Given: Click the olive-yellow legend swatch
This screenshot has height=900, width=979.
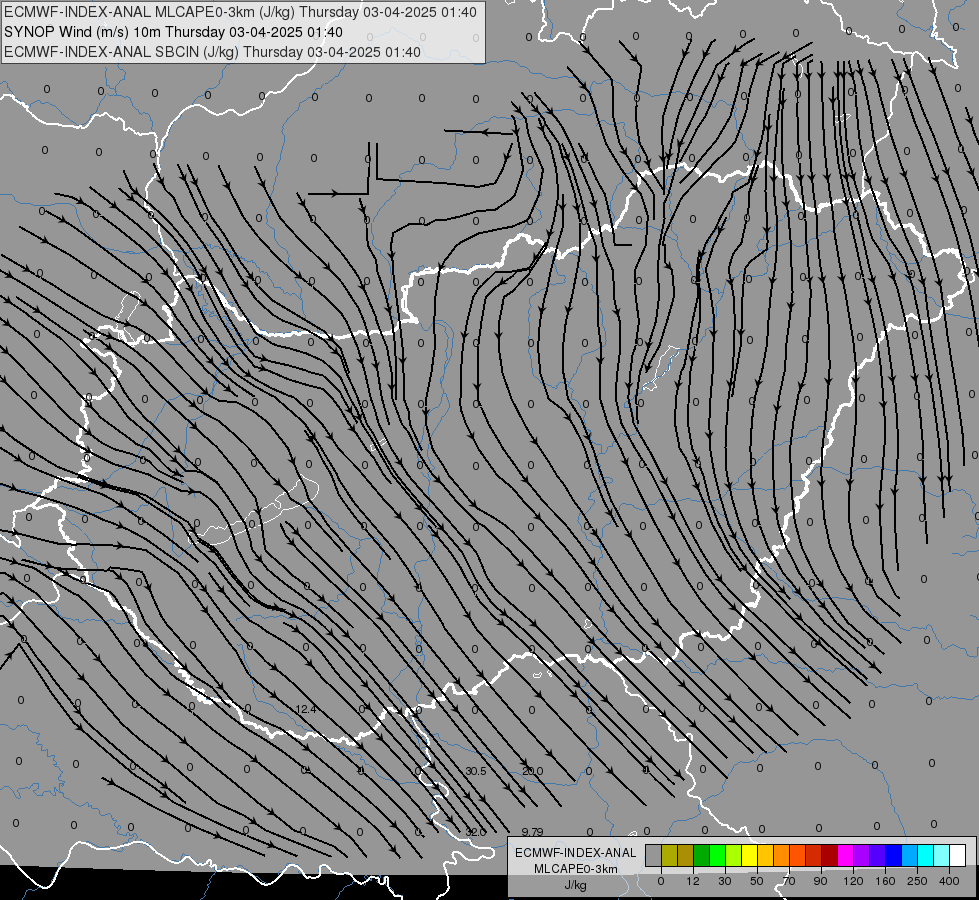Looking at the screenshot, I should coord(669,855).
